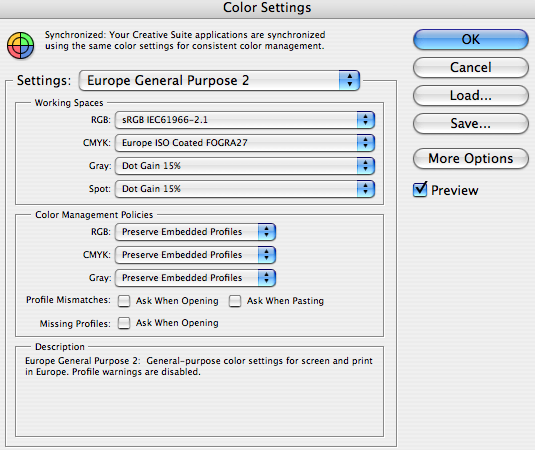
Task: Open the Gray working space Dot Gain dropdown
Action: pos(245,166)
